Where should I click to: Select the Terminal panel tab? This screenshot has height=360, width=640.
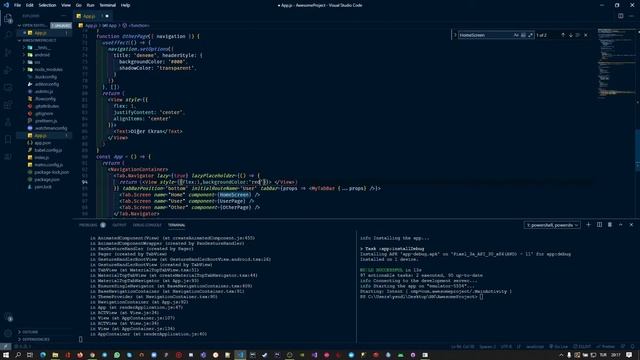tap(176, 225)
